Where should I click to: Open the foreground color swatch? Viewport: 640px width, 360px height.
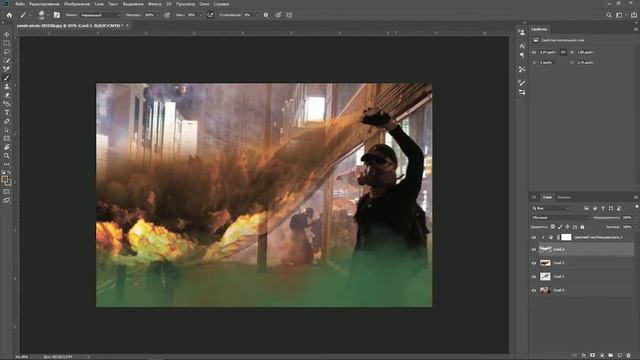click(4, 179)
